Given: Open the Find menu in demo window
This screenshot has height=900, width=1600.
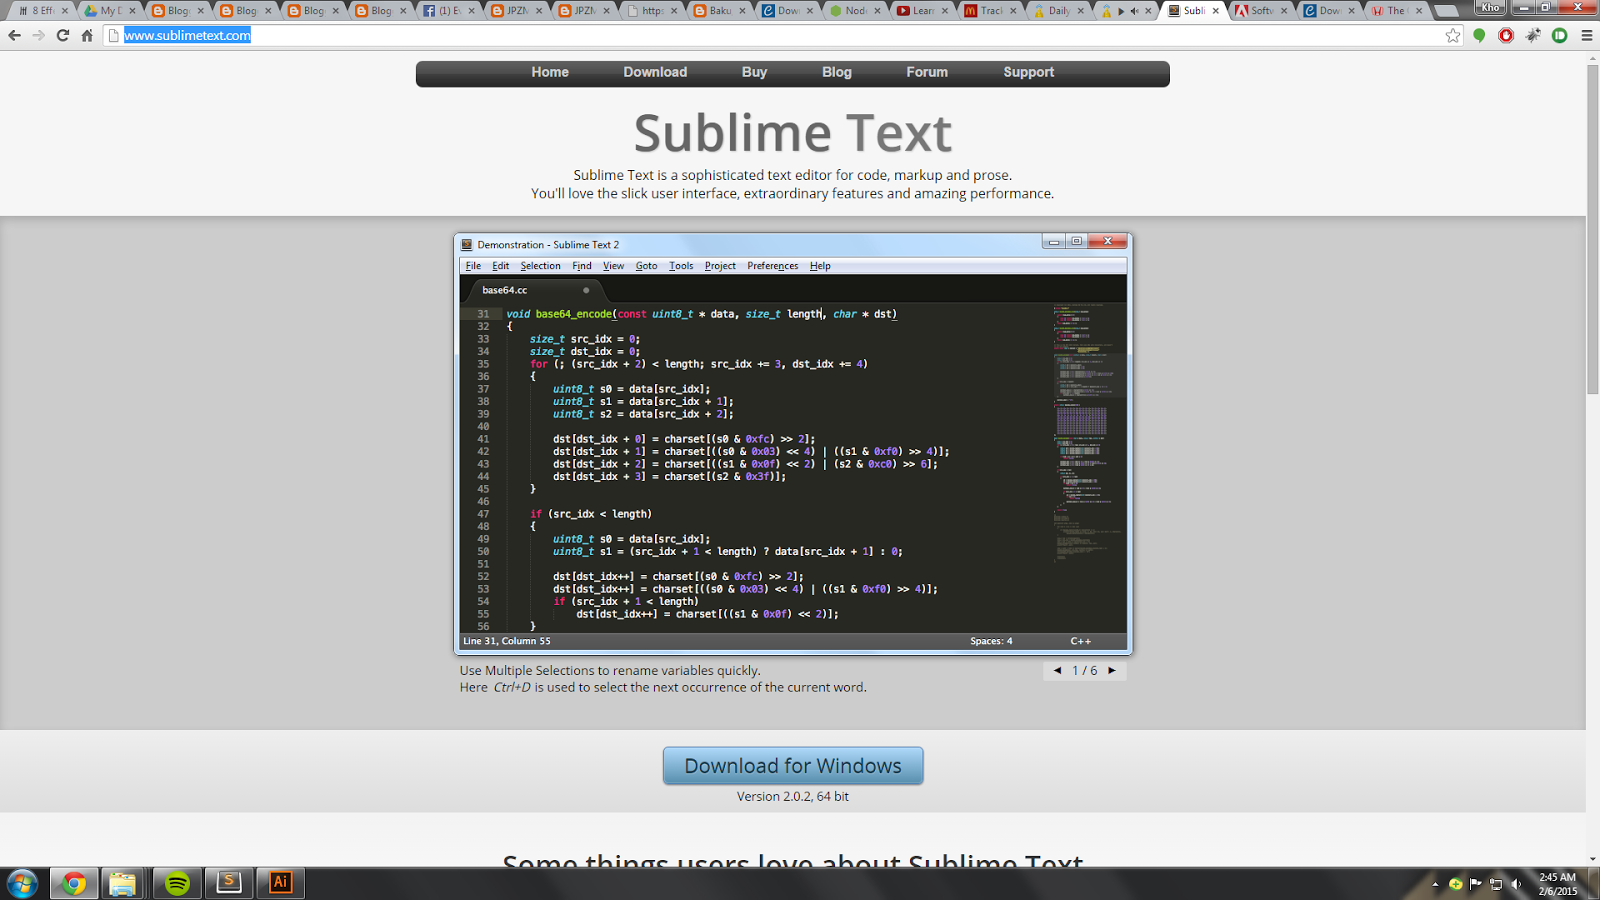Looking at the screenshot, I should coord(582,266).
